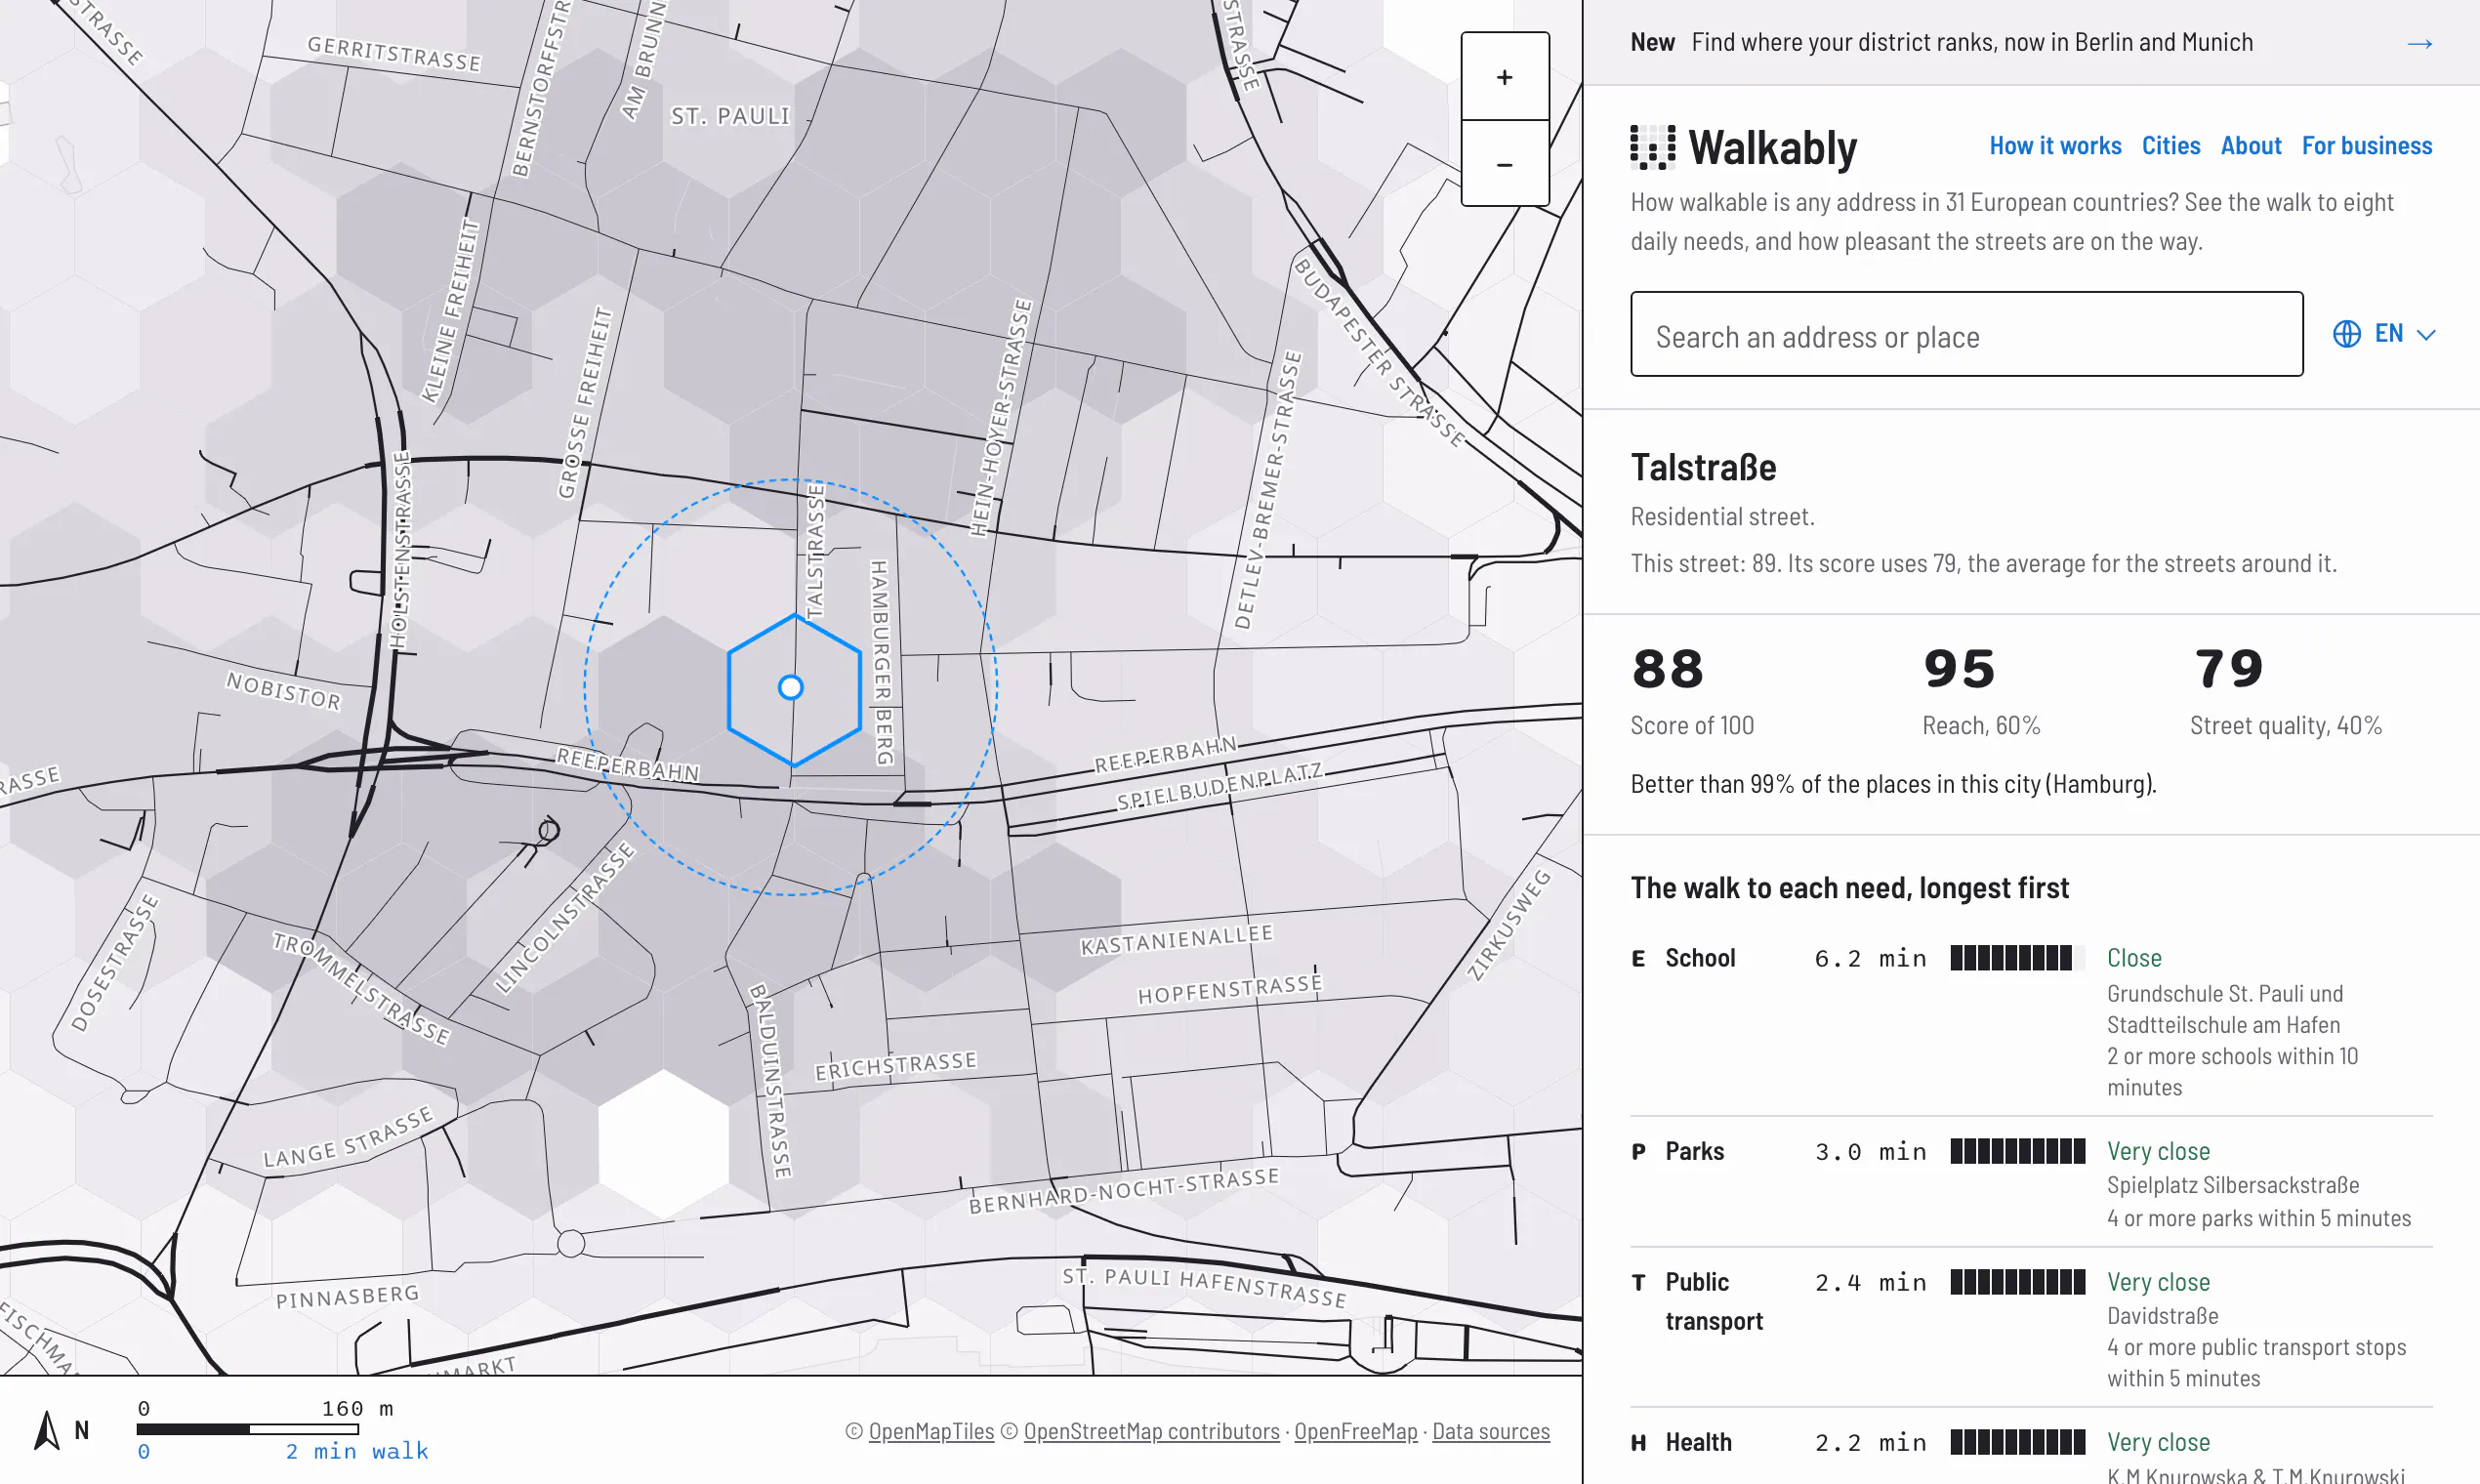Zoom in the map with plus button
The width and height of the screenshot is (2480, 1484).
[x=1504, y=77]
